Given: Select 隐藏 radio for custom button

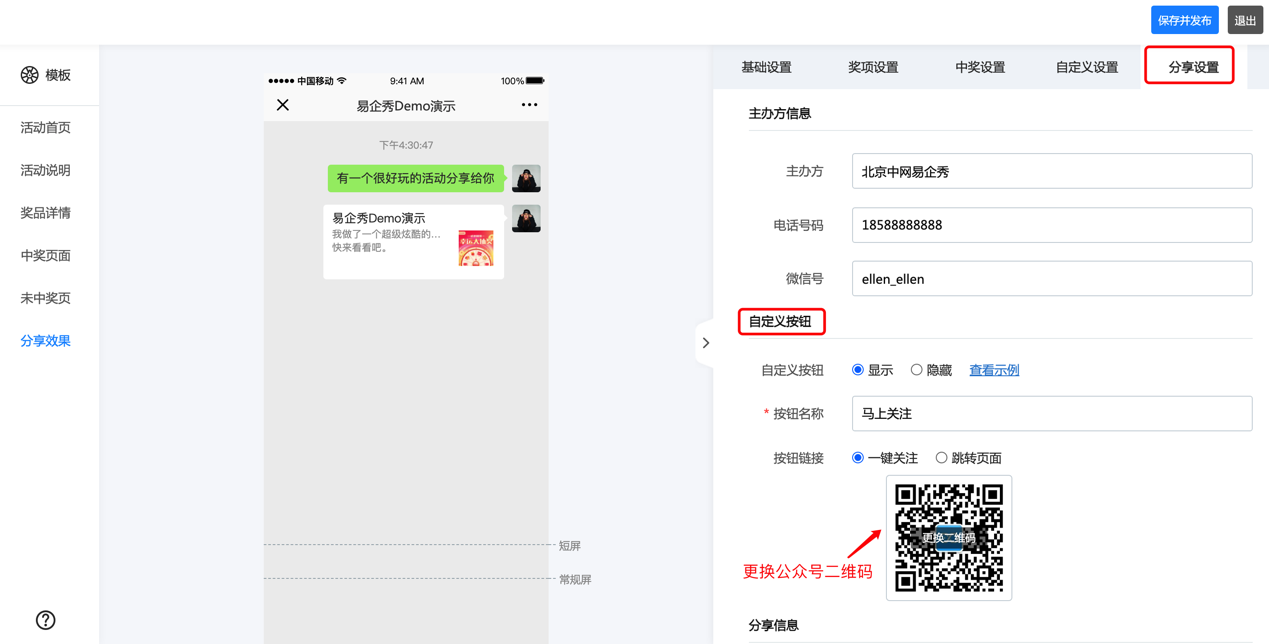Looking at the screenshot, I should 916,370.
